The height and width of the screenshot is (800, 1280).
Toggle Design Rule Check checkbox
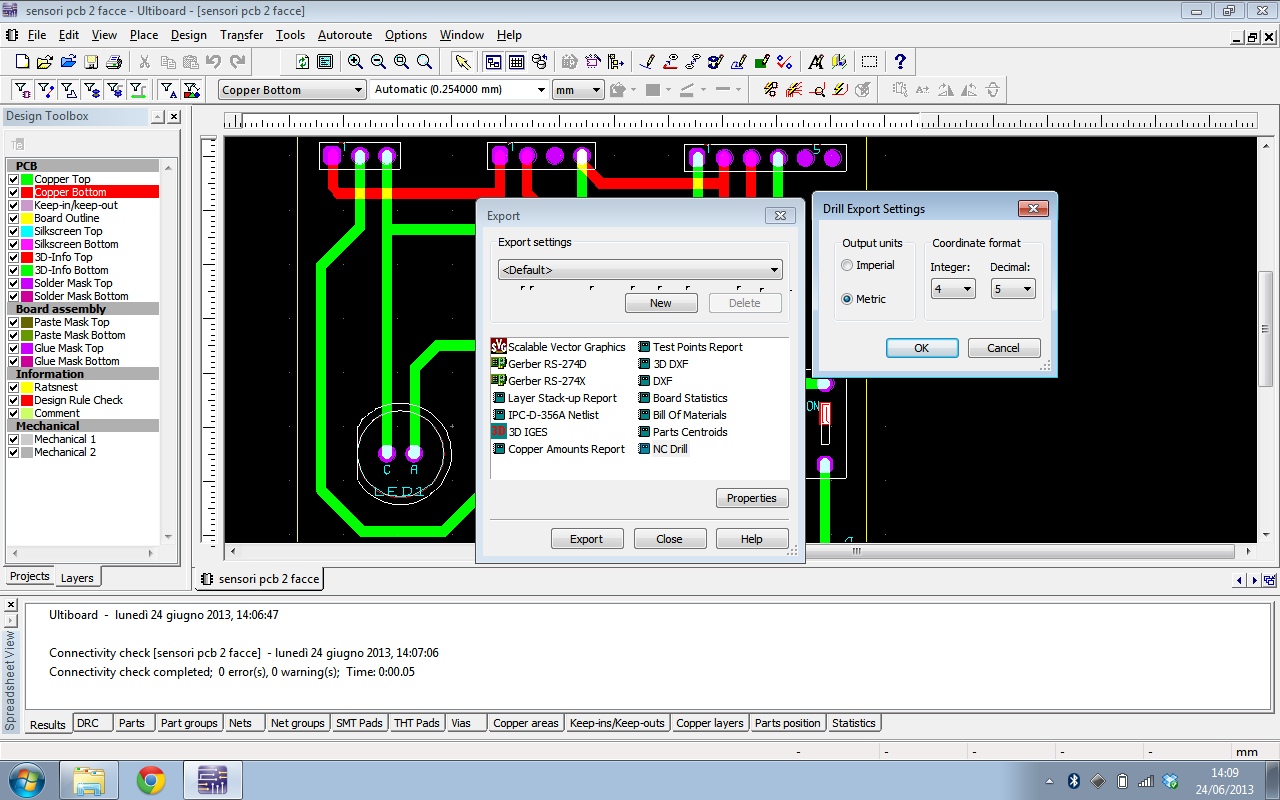click(x=13, y=400)
